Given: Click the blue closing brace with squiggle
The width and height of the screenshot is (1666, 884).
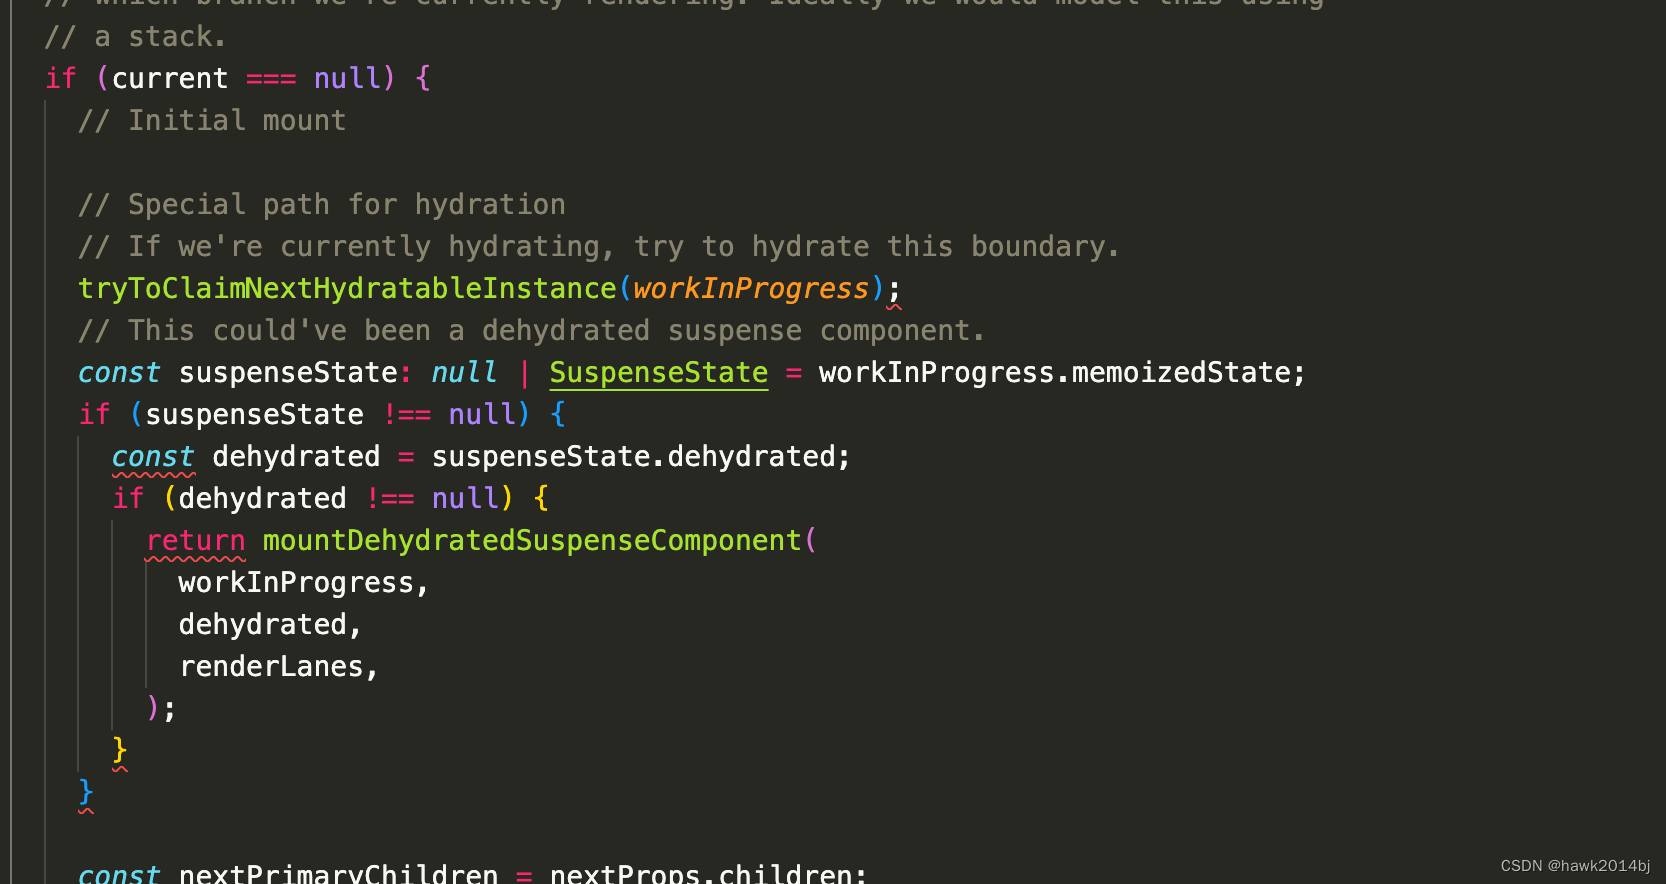Looking at the screenshot, I should click(x=86, y=794).
